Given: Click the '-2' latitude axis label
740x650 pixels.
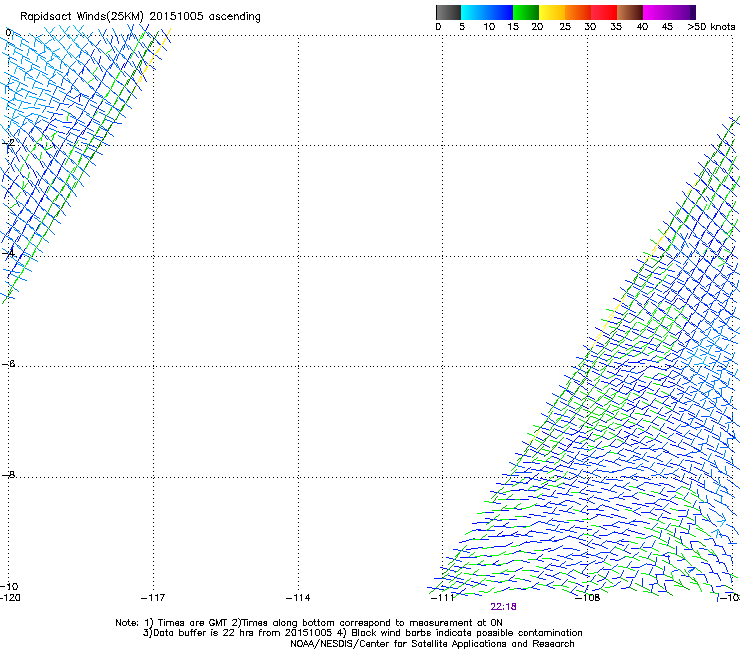Looking at the screenshot, I should [x=8, y=143].
